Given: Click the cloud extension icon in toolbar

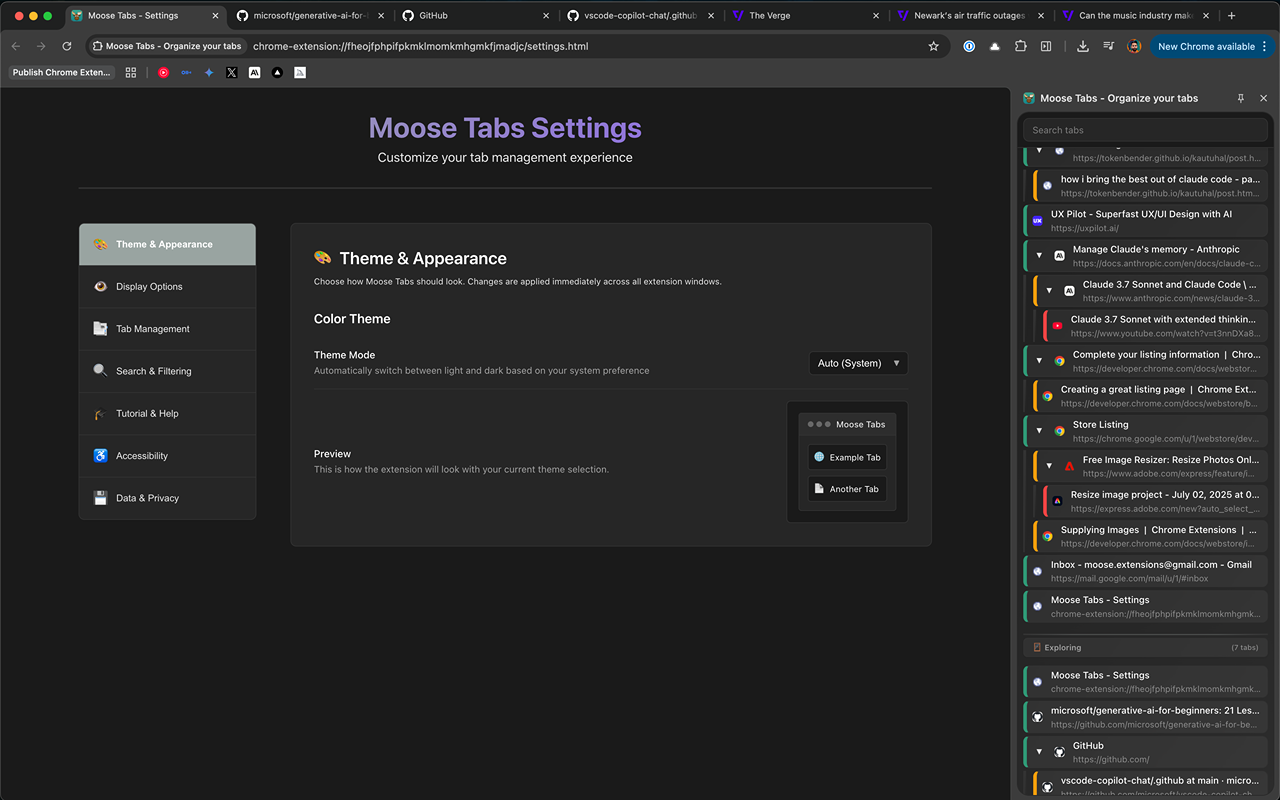Looking at the screenshot, I should pyautogui.click(x=995, y=46).
